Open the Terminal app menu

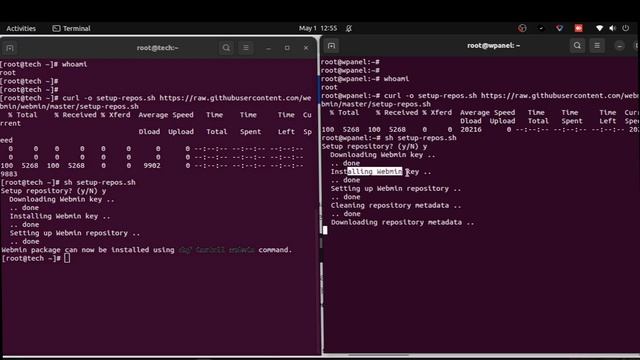coord(71,28)
